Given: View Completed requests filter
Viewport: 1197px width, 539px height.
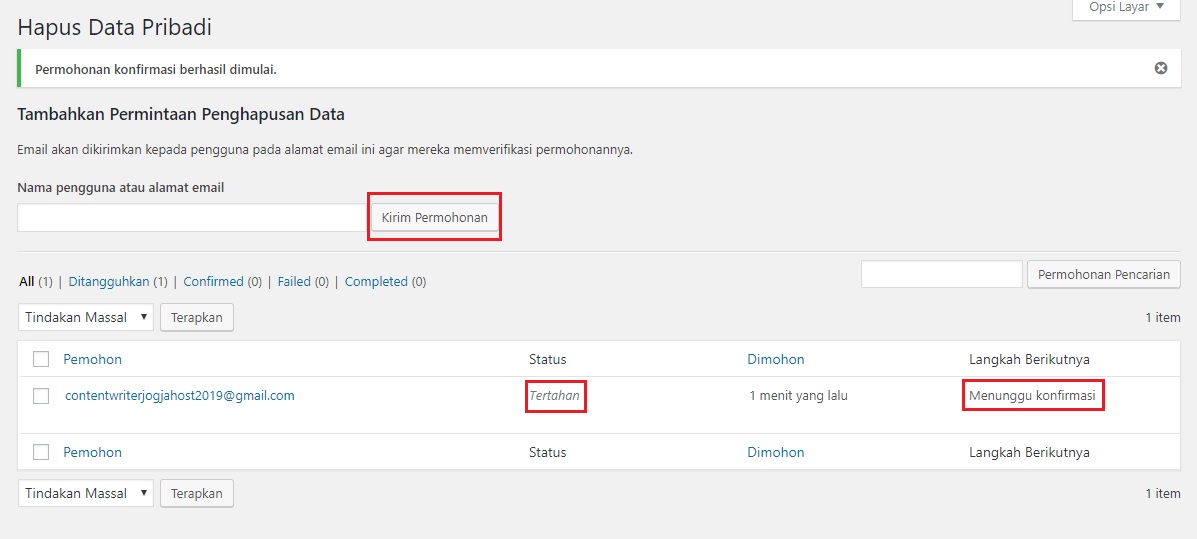Looking at the screenshot, I should tap(376, 282).
